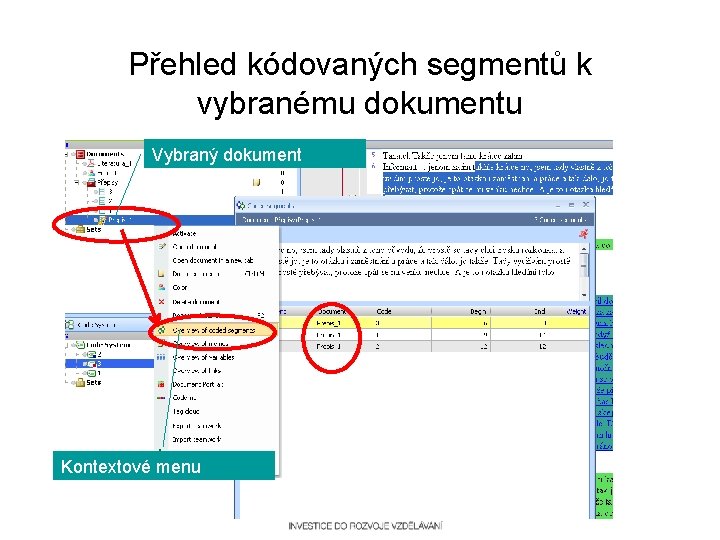Viewport: 720px width, 540px height.
Task: Click the text document icon for document 2
Action: 102,201
